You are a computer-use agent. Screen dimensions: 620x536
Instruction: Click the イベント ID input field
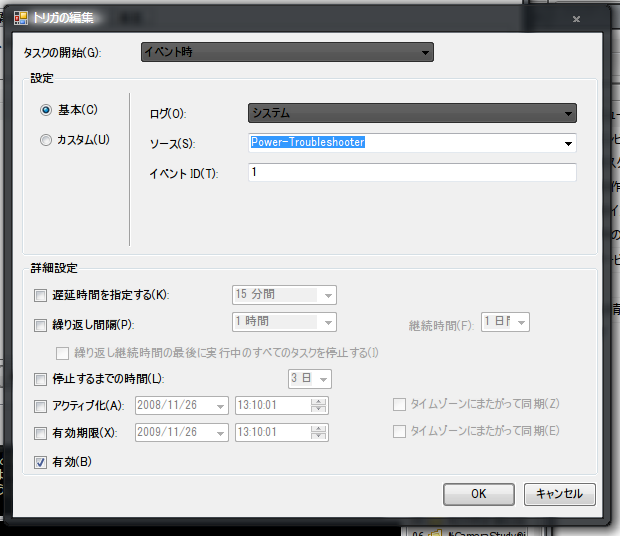412,173
